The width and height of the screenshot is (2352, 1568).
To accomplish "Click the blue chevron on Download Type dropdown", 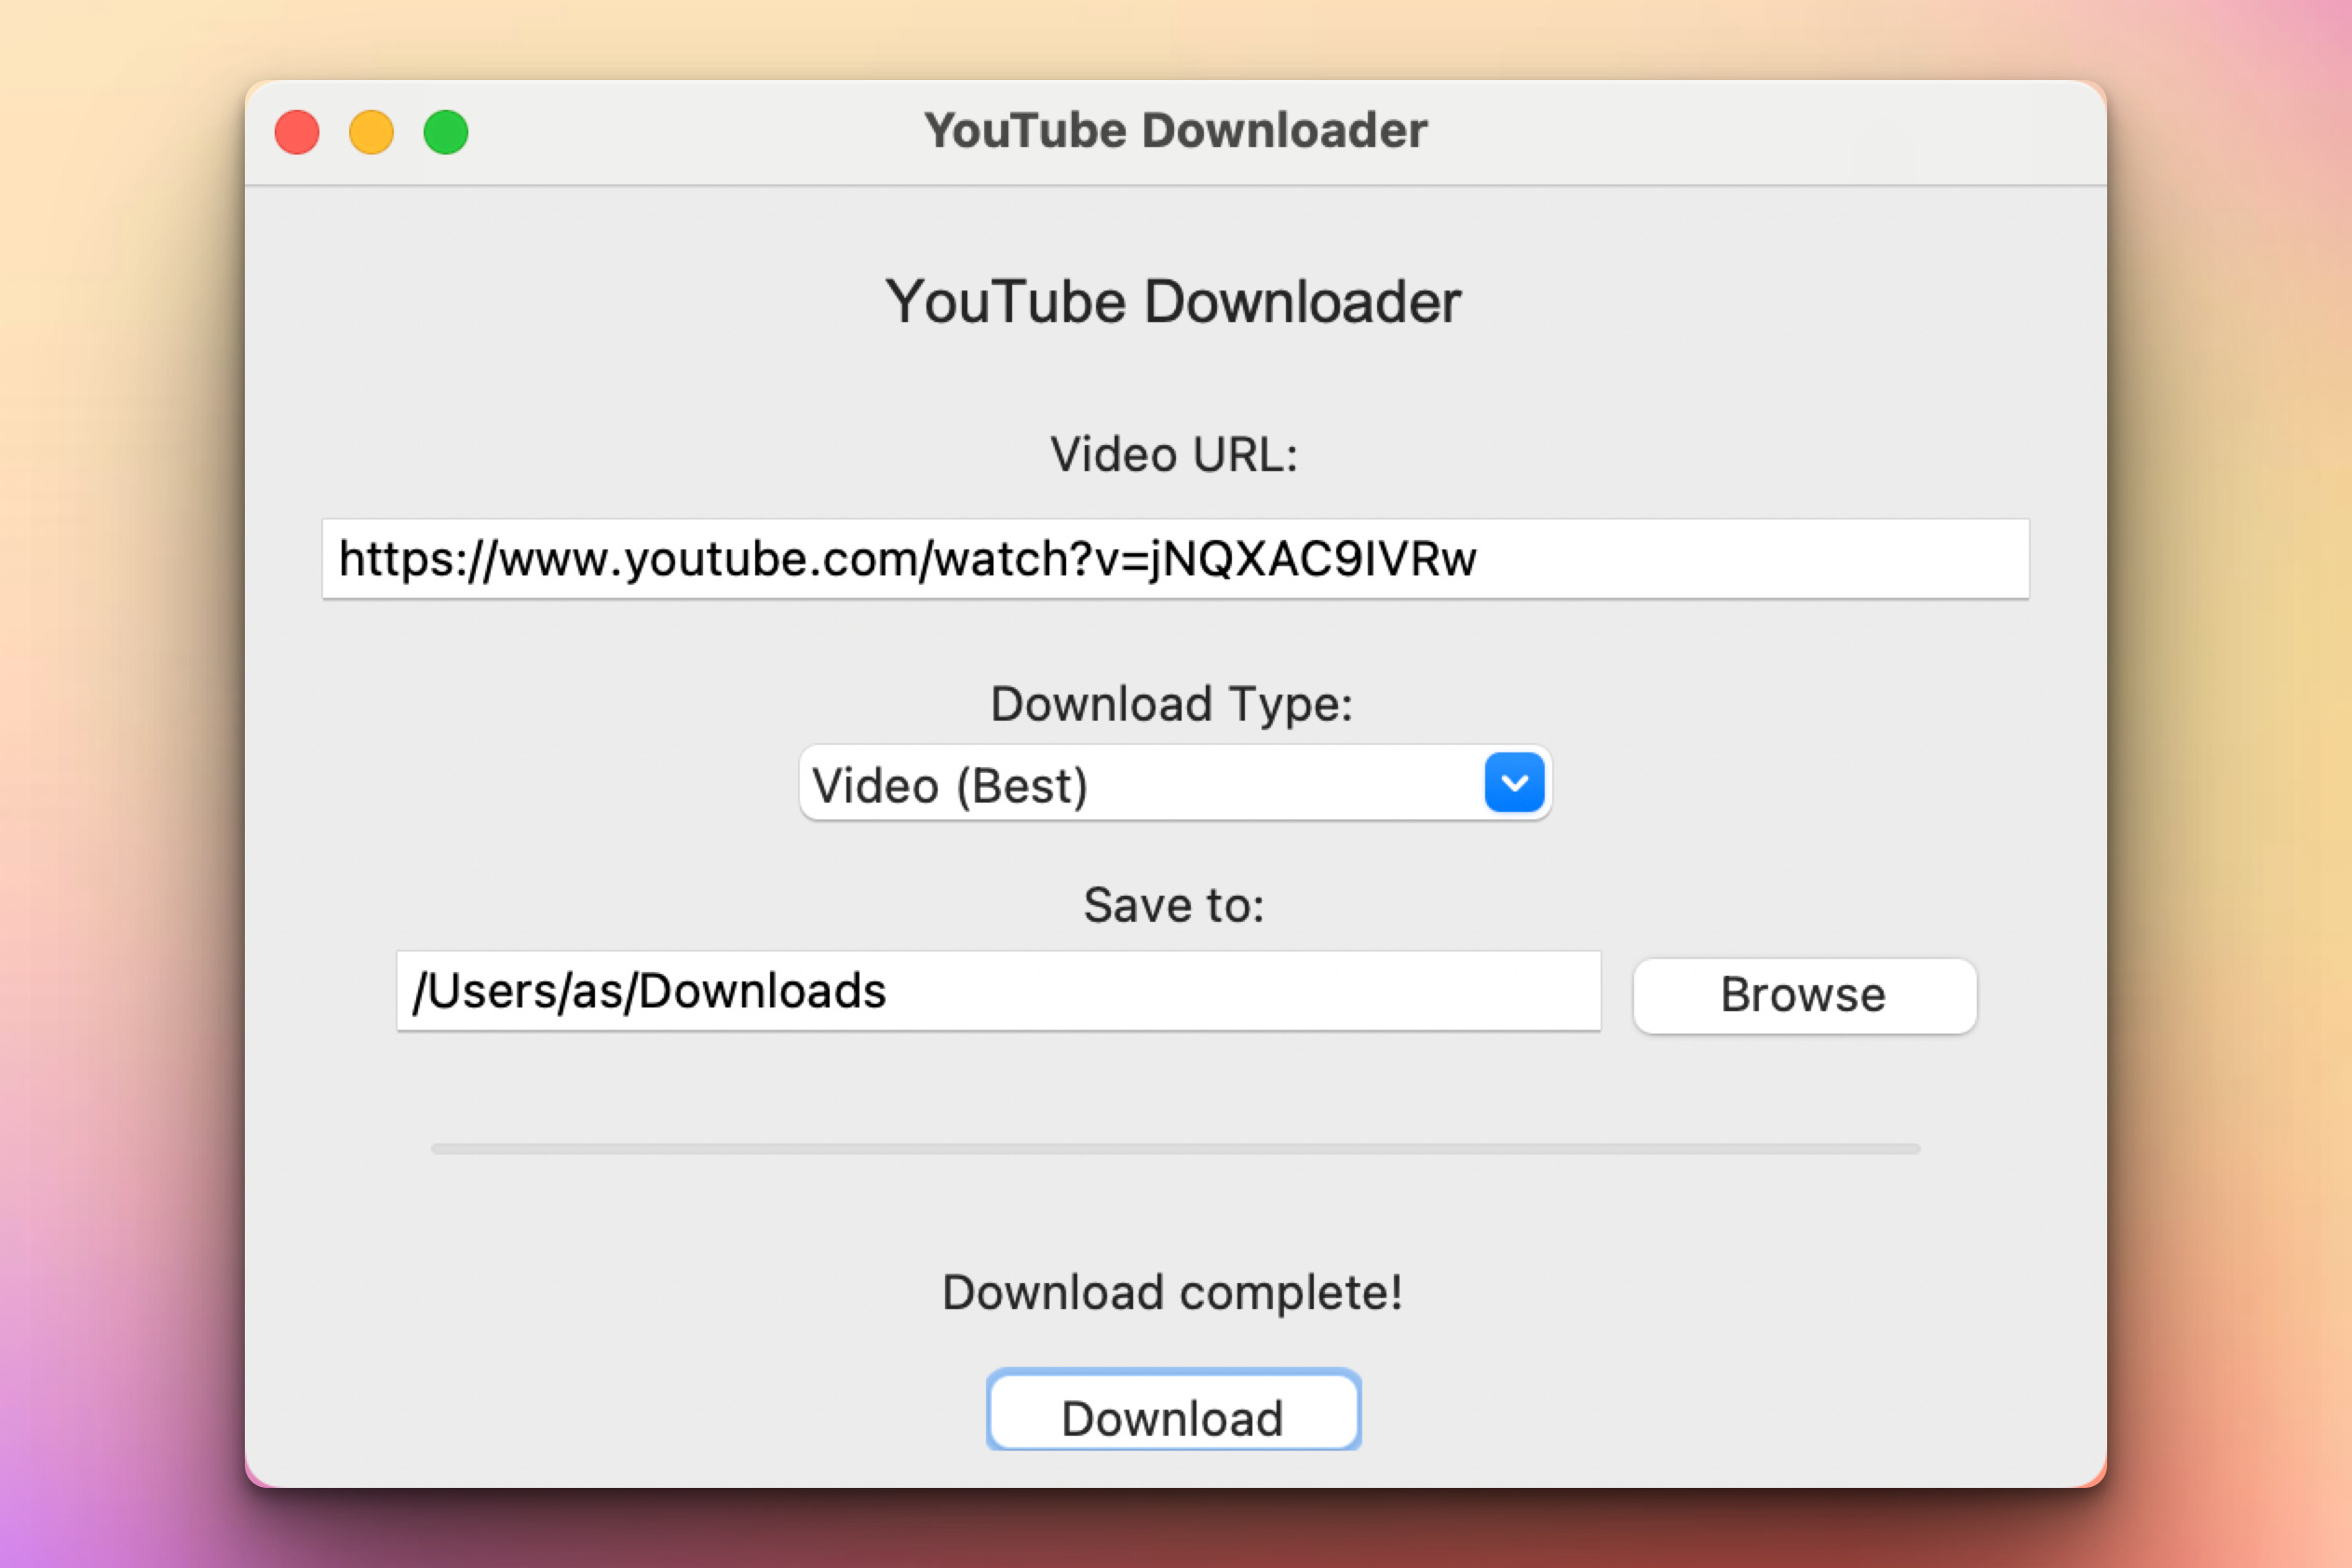I will point(1514,783).
